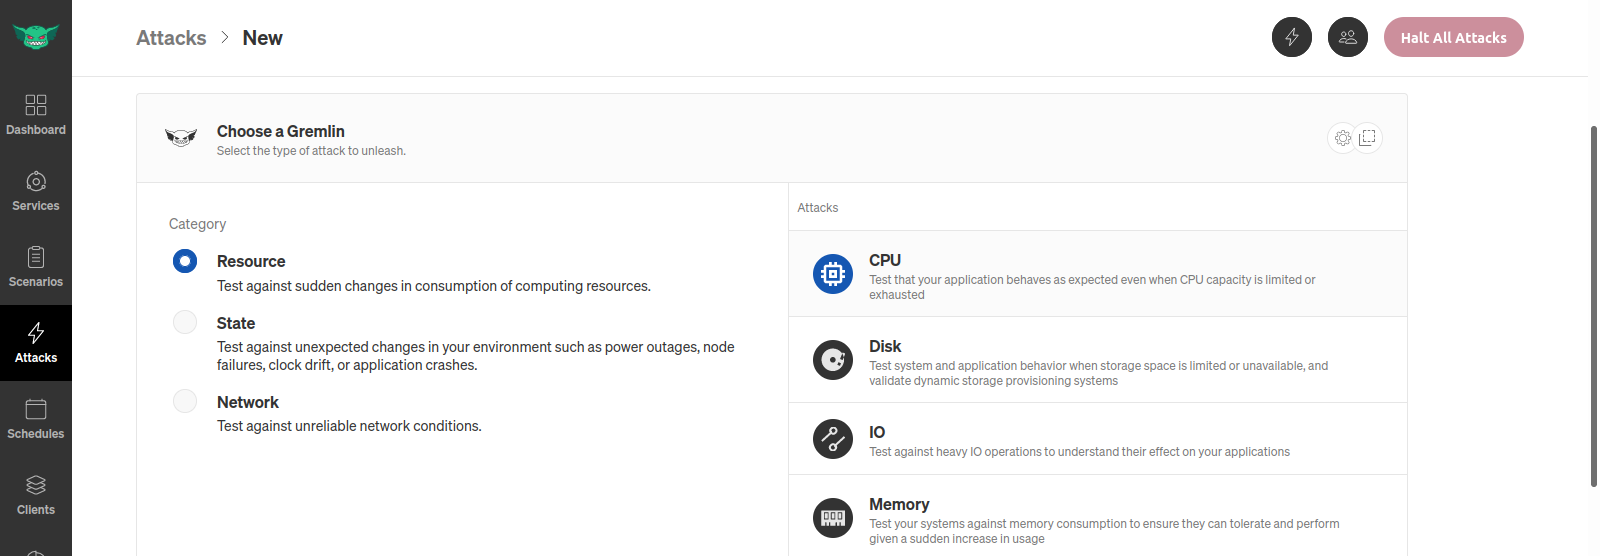Click the page vertical scrollbar
Image resolution: width=1600 pixels, height=556 pixels.
coord(1593,306)
